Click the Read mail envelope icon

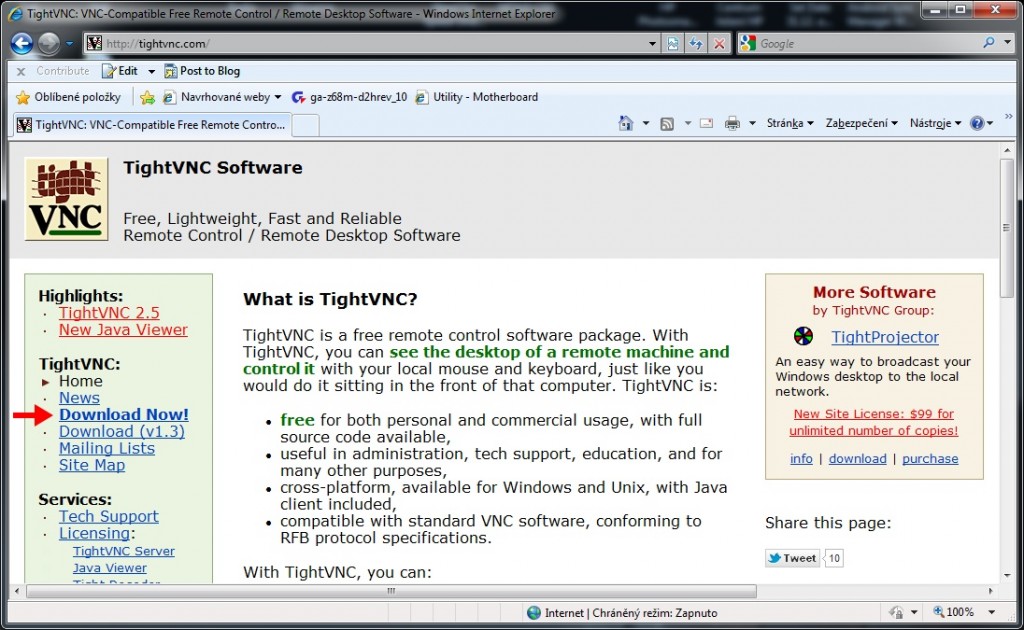[x=707, y=123]
